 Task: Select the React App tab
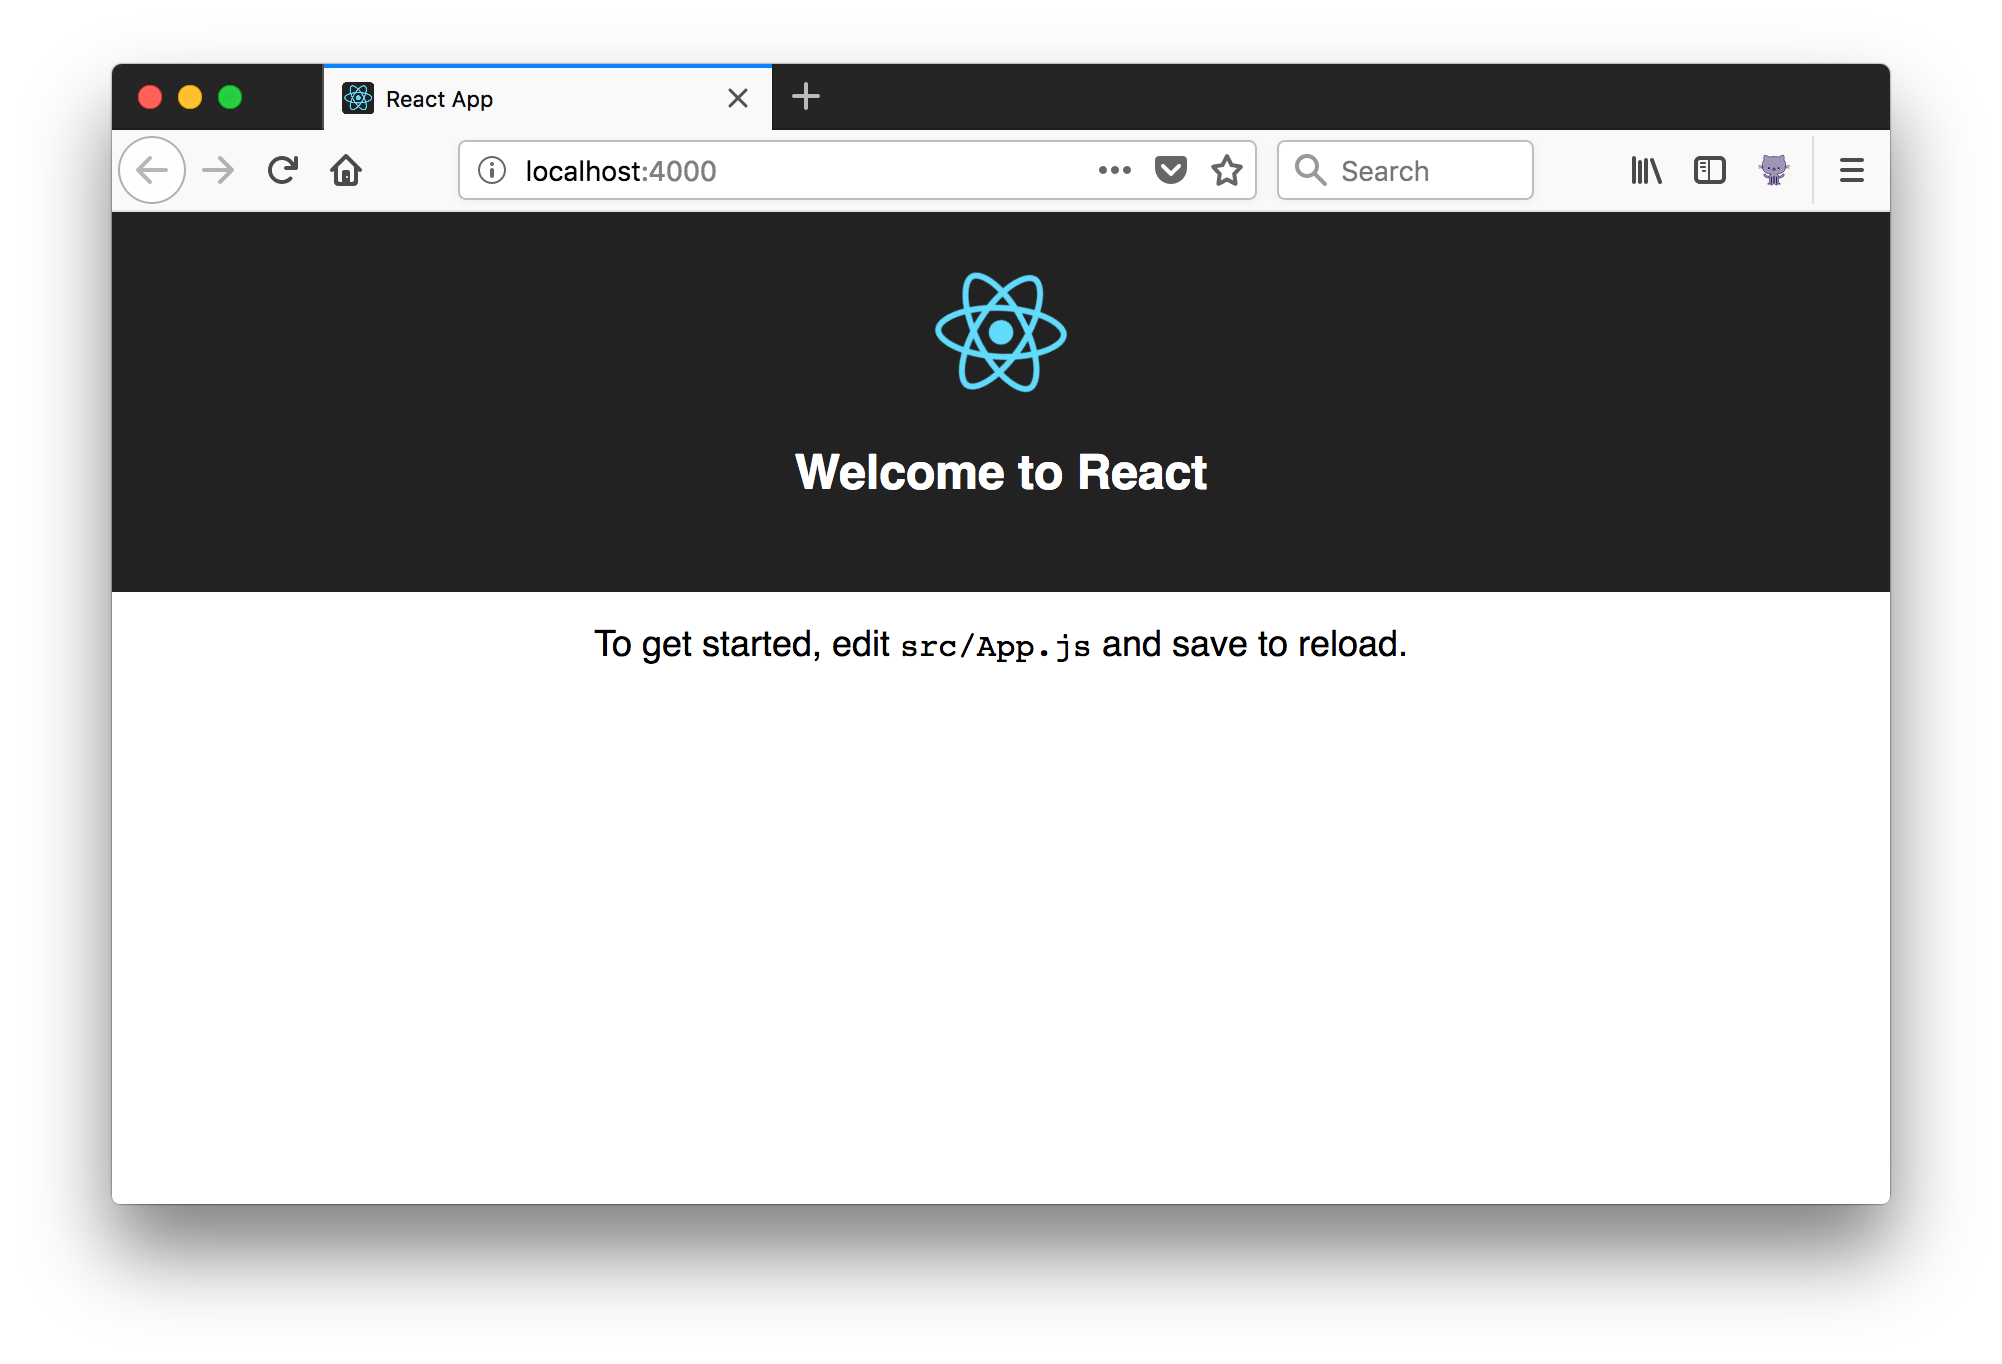point(547,98)
